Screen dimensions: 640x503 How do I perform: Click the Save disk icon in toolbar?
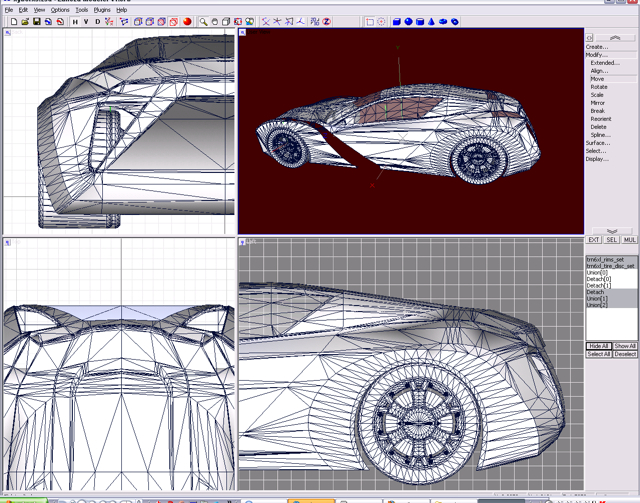pos(37,21)
